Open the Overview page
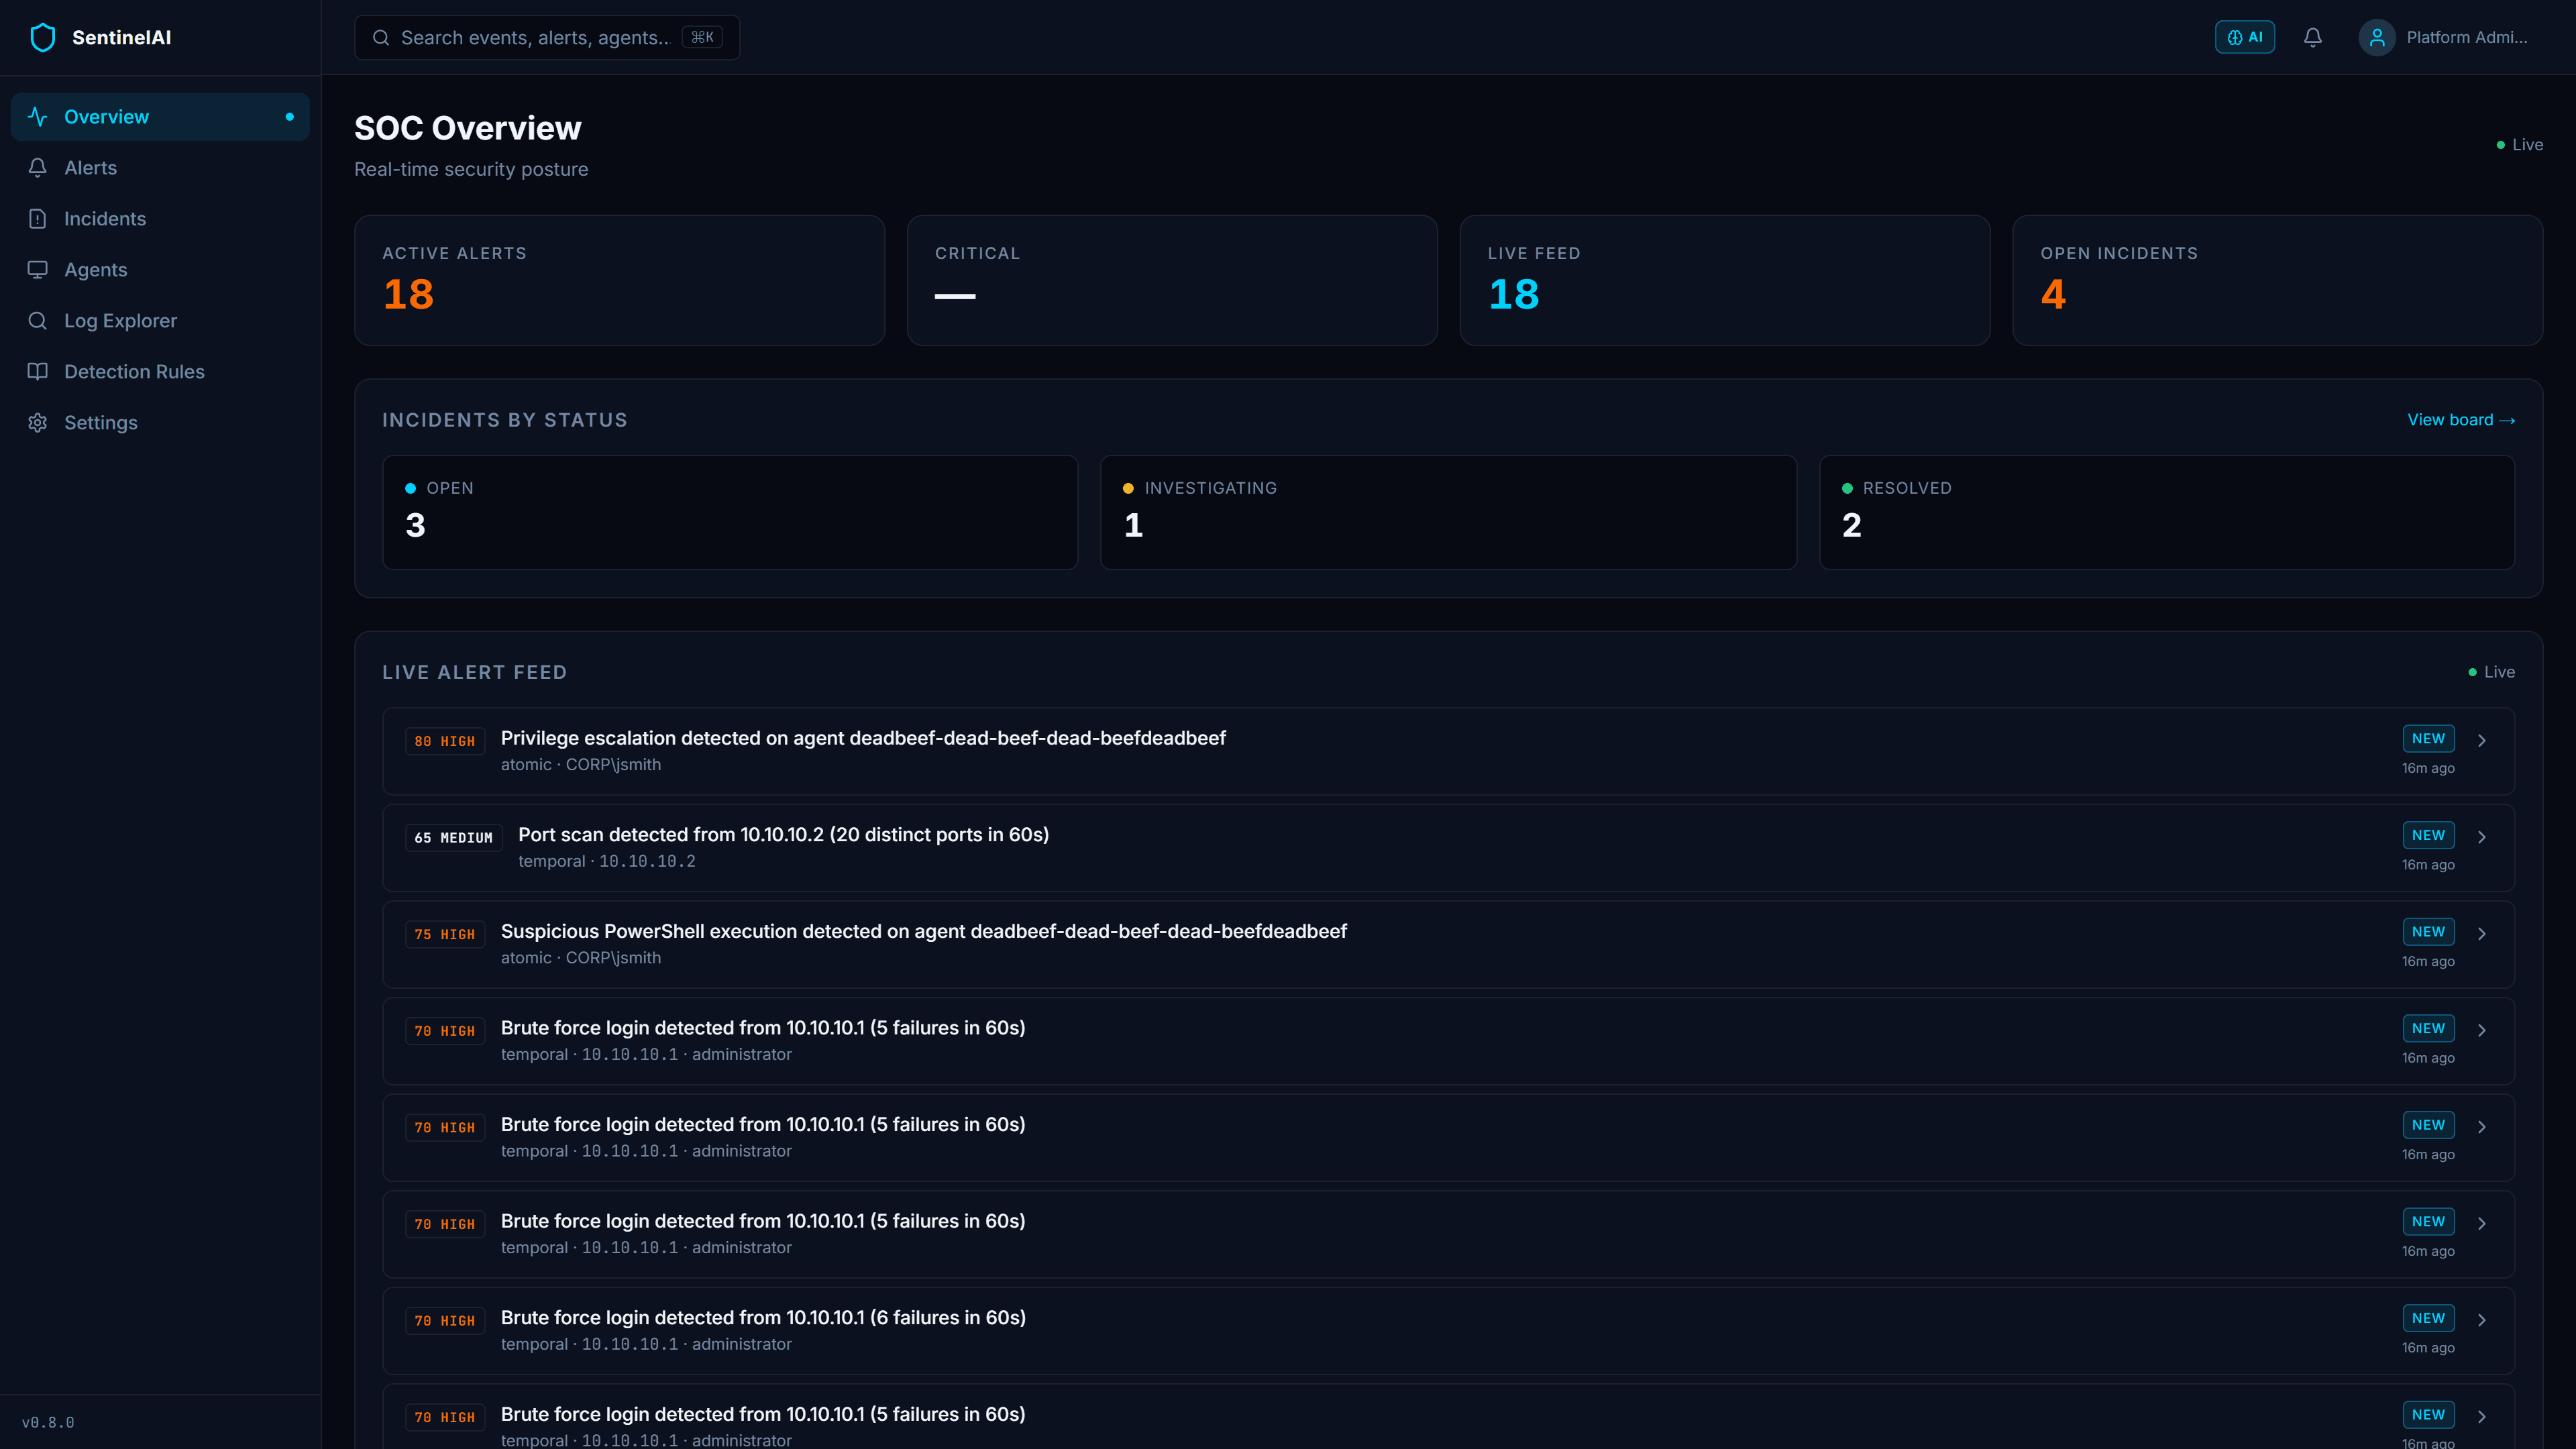Screen dimensions: 2576x1449 160,117
